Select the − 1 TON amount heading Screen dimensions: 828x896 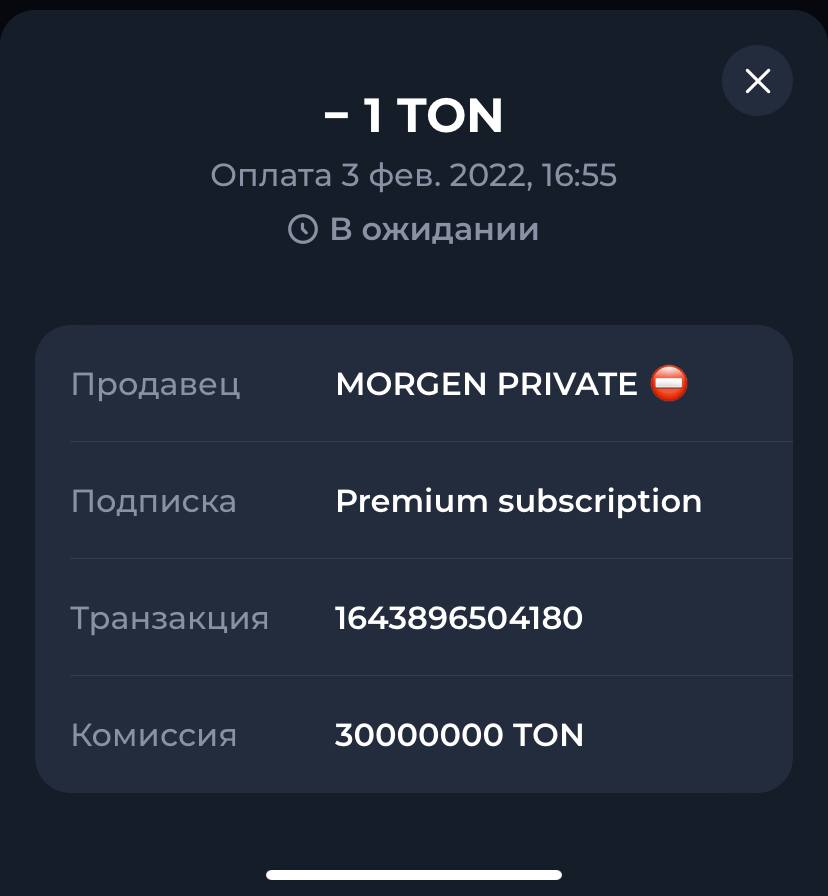coord(414,115)
